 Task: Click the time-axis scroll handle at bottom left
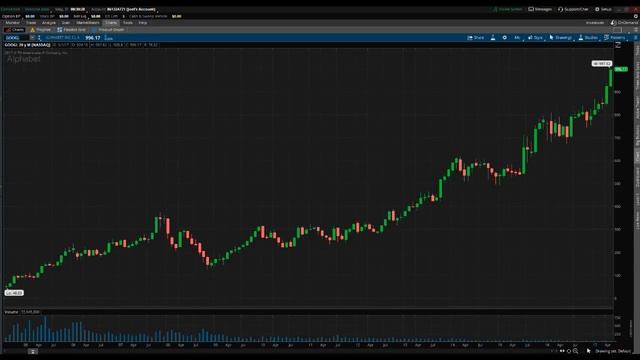tap(33, 351)
